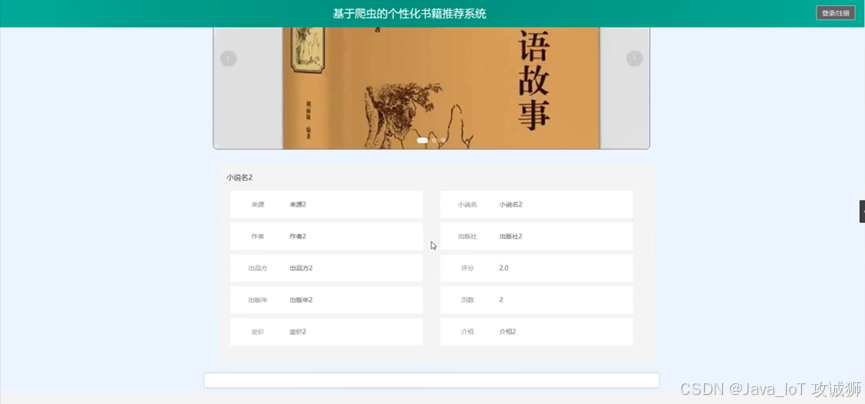
Task: Click the 评分 field label
Action: (467, 268)
